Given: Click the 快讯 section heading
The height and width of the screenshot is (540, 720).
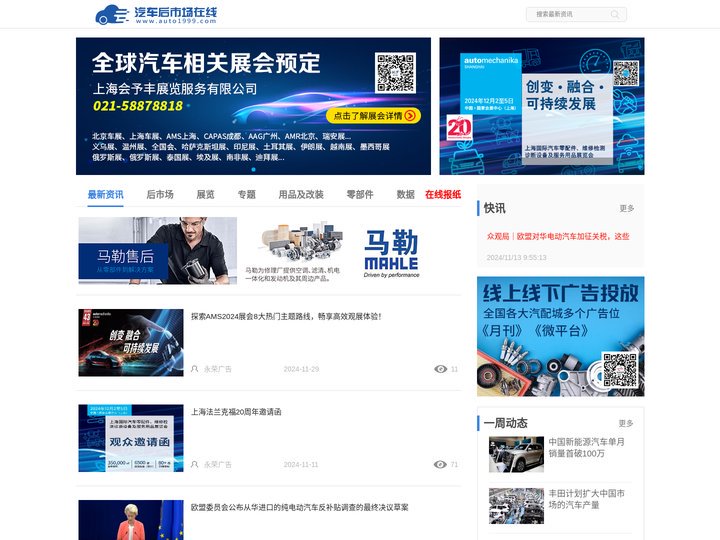Looking at the screenshot, I should pos(495,208).
